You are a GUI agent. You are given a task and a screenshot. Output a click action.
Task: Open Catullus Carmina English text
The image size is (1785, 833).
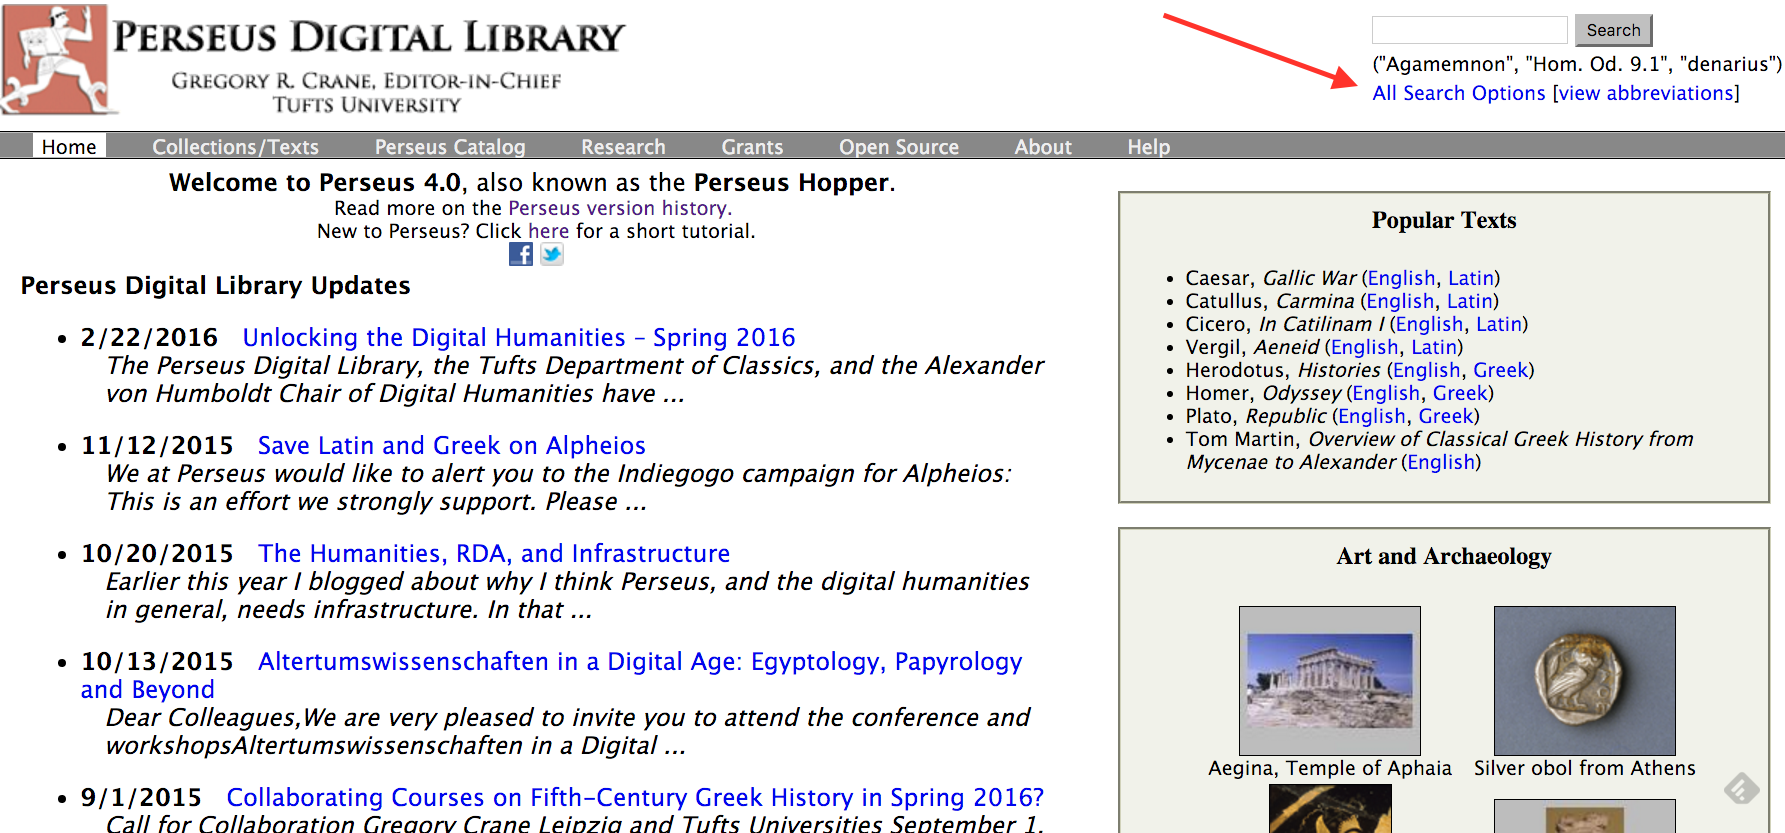(x=1400, y=301)
